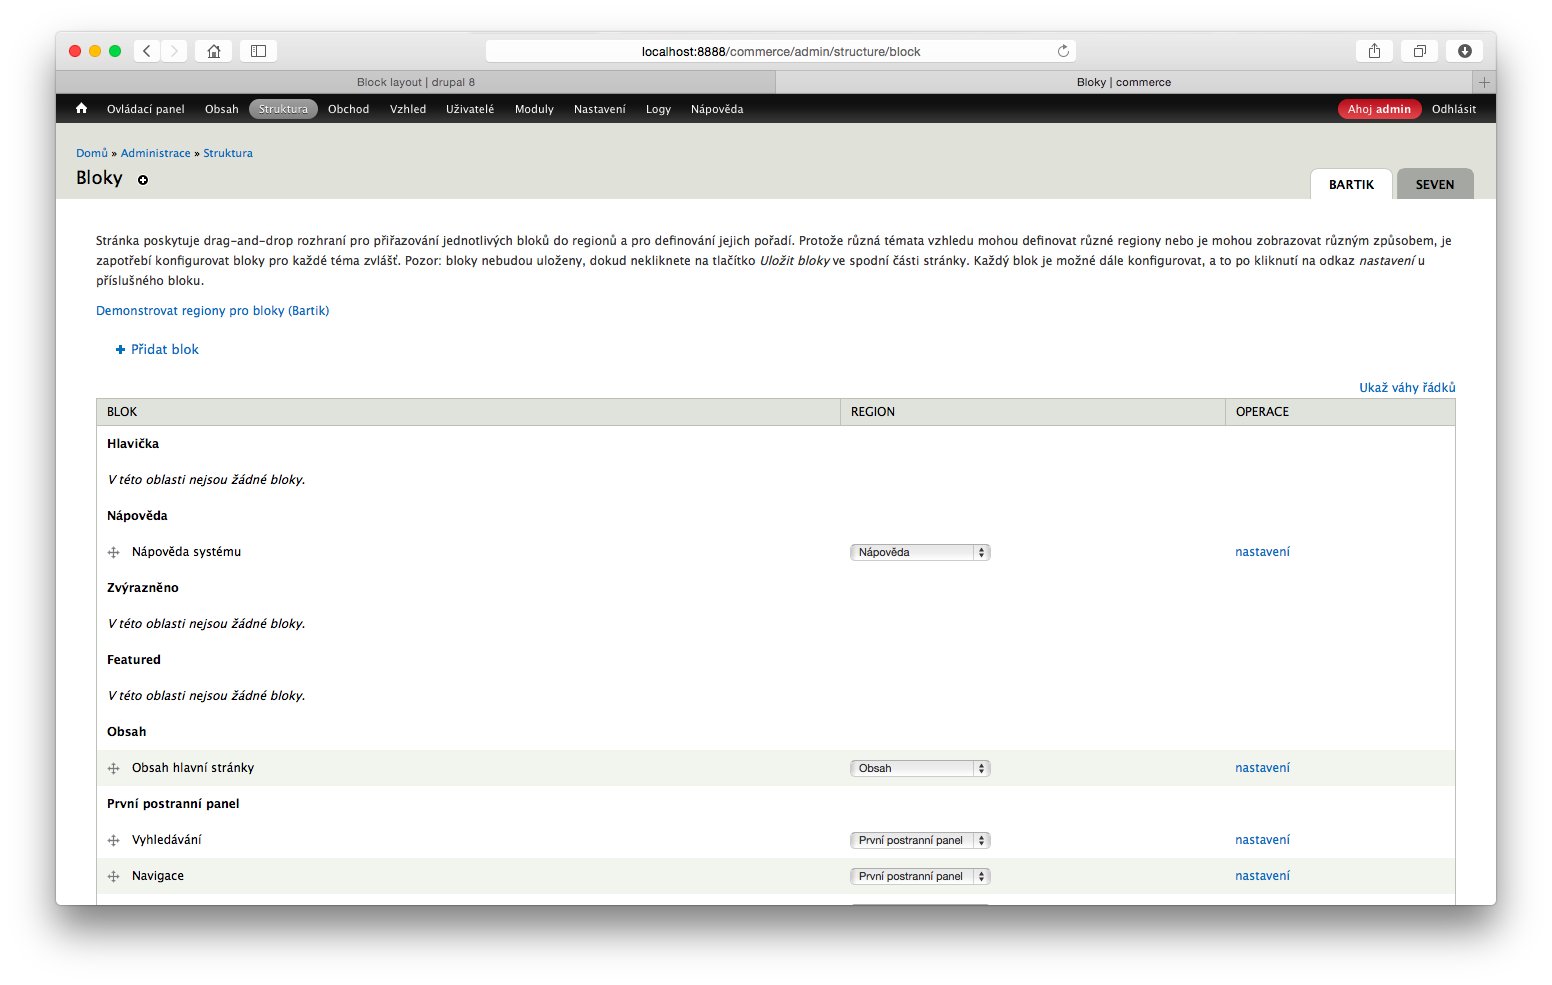Click the Zvýrazněno region title
1552x985 pixels.
point(143,588)
